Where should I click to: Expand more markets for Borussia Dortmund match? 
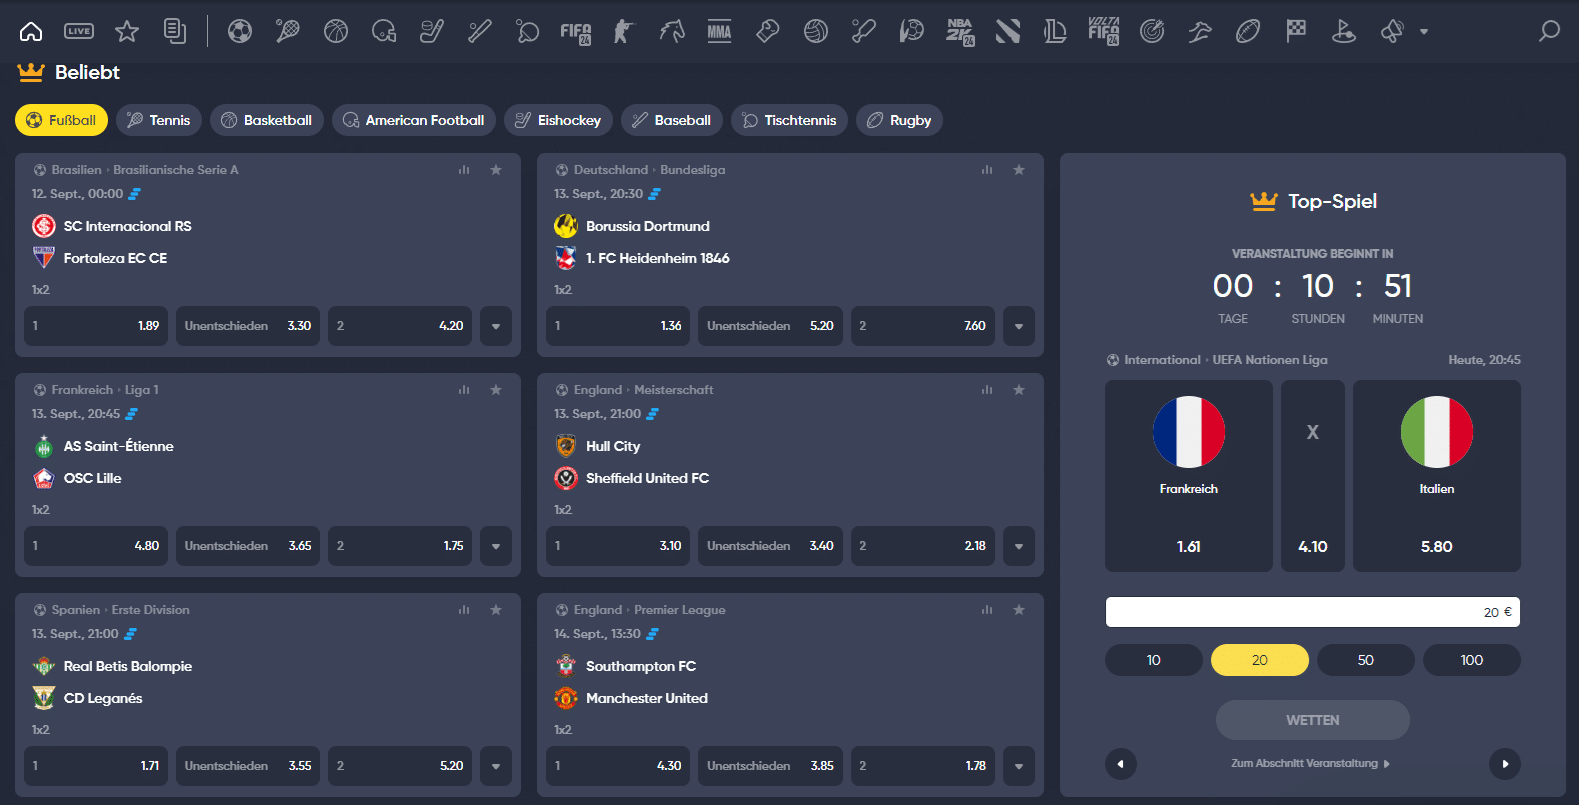(1019, 326)
